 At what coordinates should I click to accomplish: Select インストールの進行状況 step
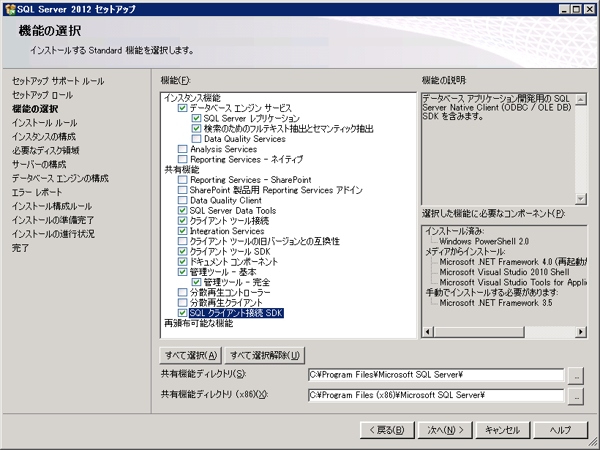tap(53, 234)
